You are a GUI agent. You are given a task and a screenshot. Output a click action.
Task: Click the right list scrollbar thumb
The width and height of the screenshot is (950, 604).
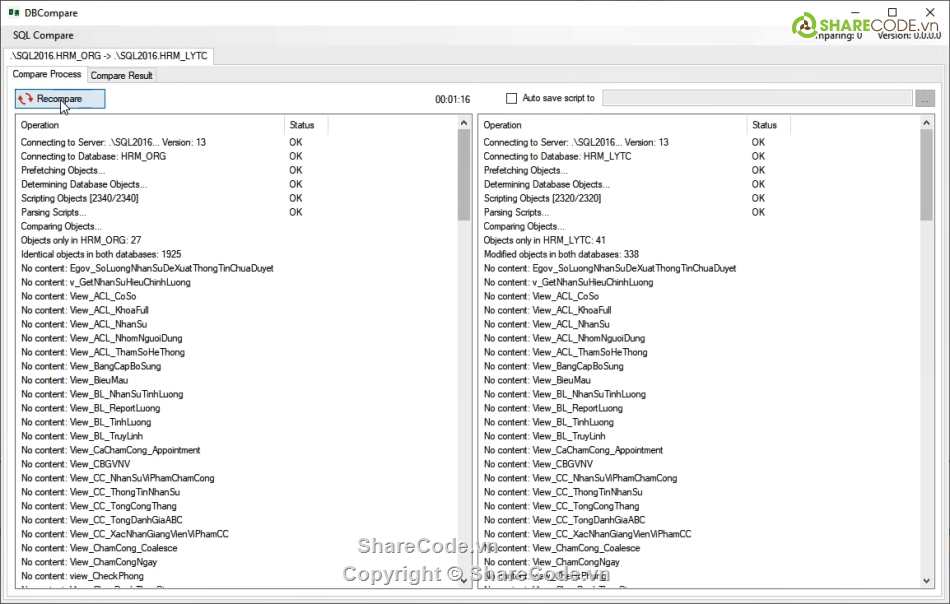coord(926,175)
